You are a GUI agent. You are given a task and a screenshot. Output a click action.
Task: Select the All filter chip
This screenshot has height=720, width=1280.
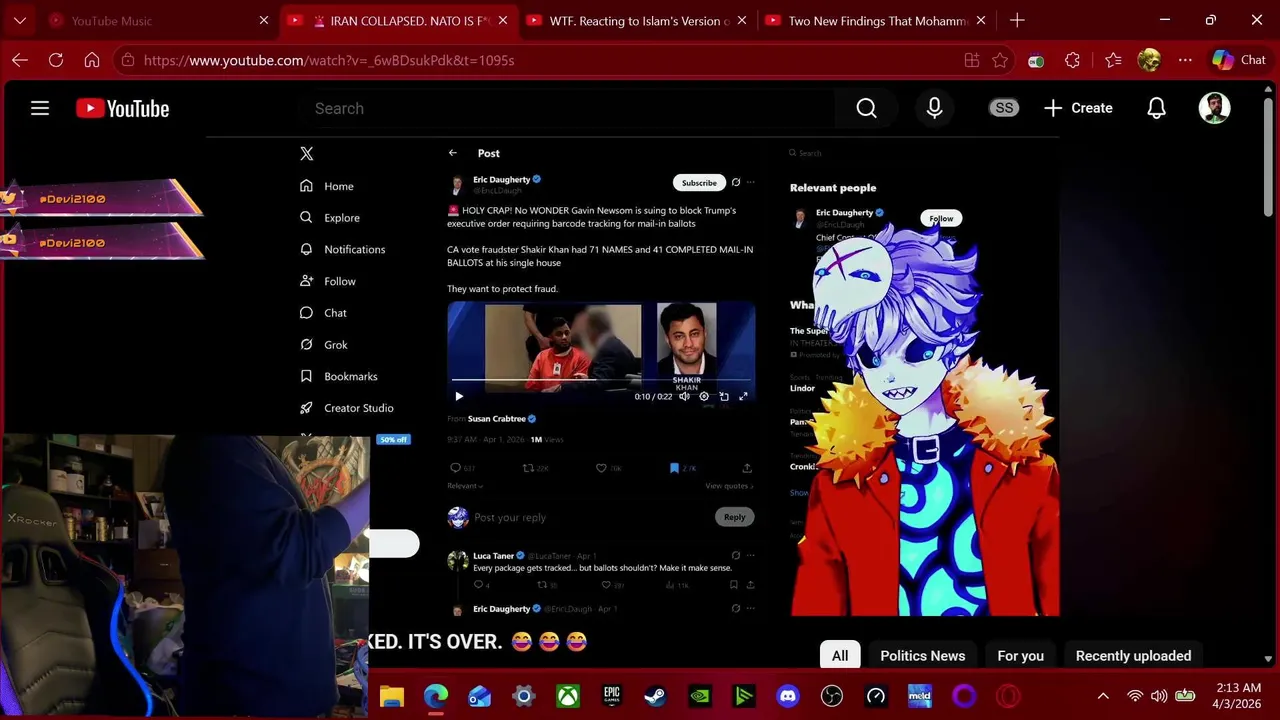tap(840, 656)
